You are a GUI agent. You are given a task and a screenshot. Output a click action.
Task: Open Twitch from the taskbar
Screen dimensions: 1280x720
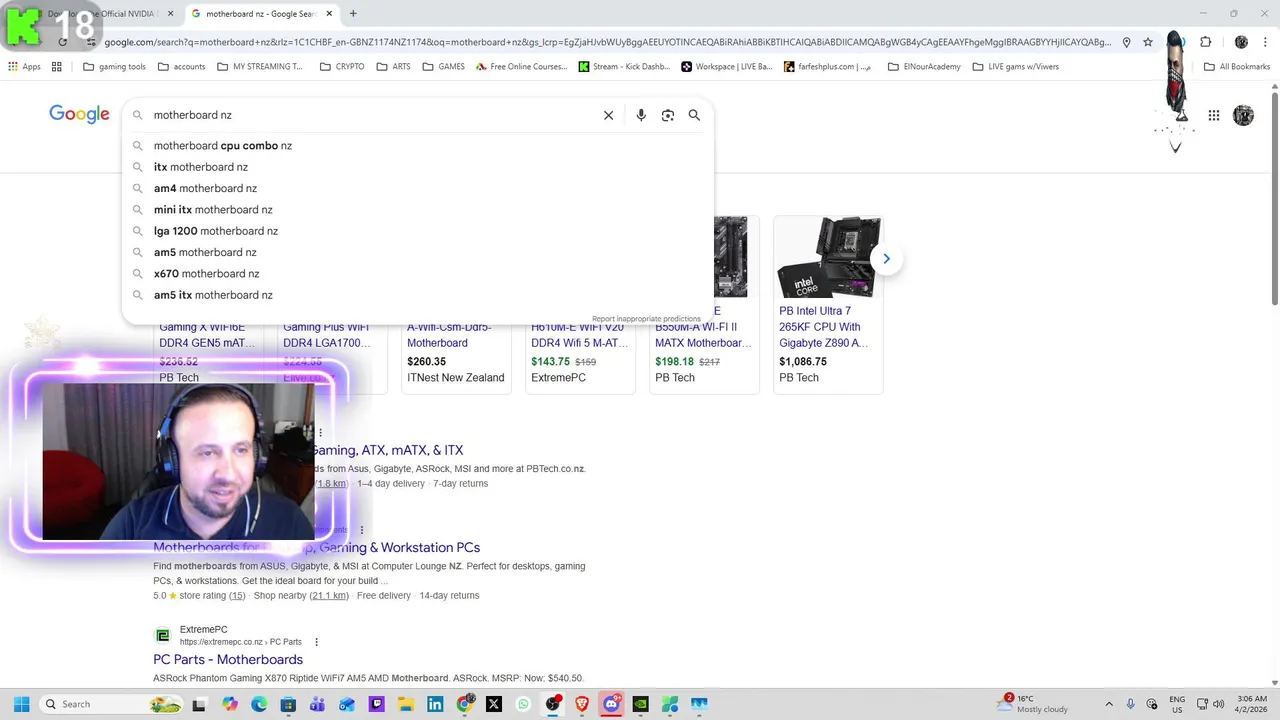(x=376, y=704)
